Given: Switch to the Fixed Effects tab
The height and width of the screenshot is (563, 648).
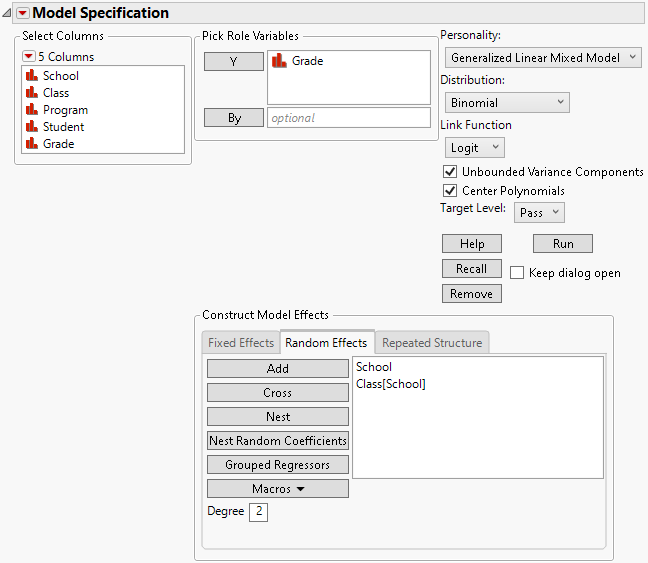Looking at the screenshot, I should 241,343.
